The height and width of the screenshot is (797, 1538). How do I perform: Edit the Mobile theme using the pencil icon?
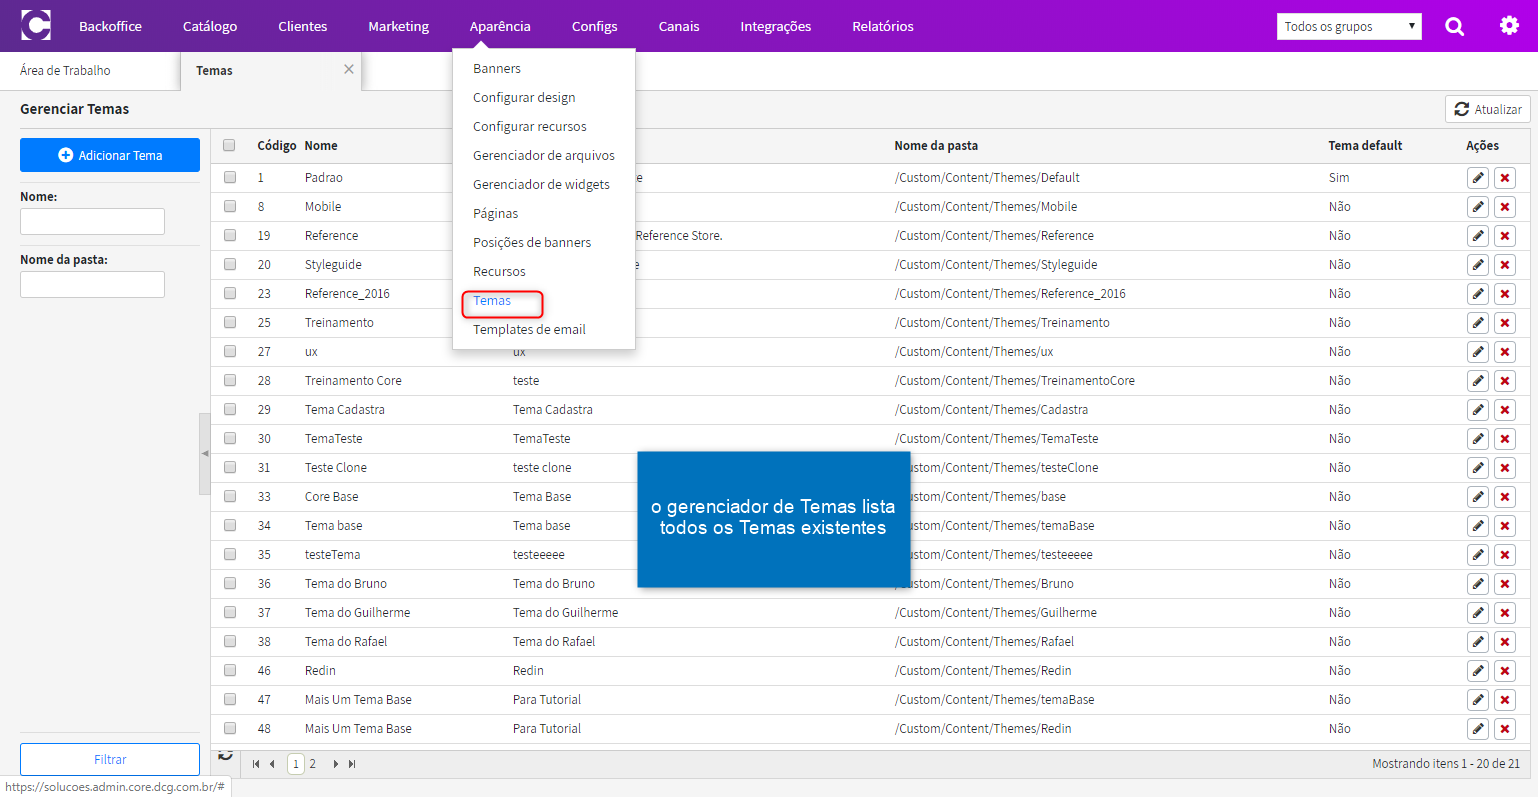coord(1477,207)
